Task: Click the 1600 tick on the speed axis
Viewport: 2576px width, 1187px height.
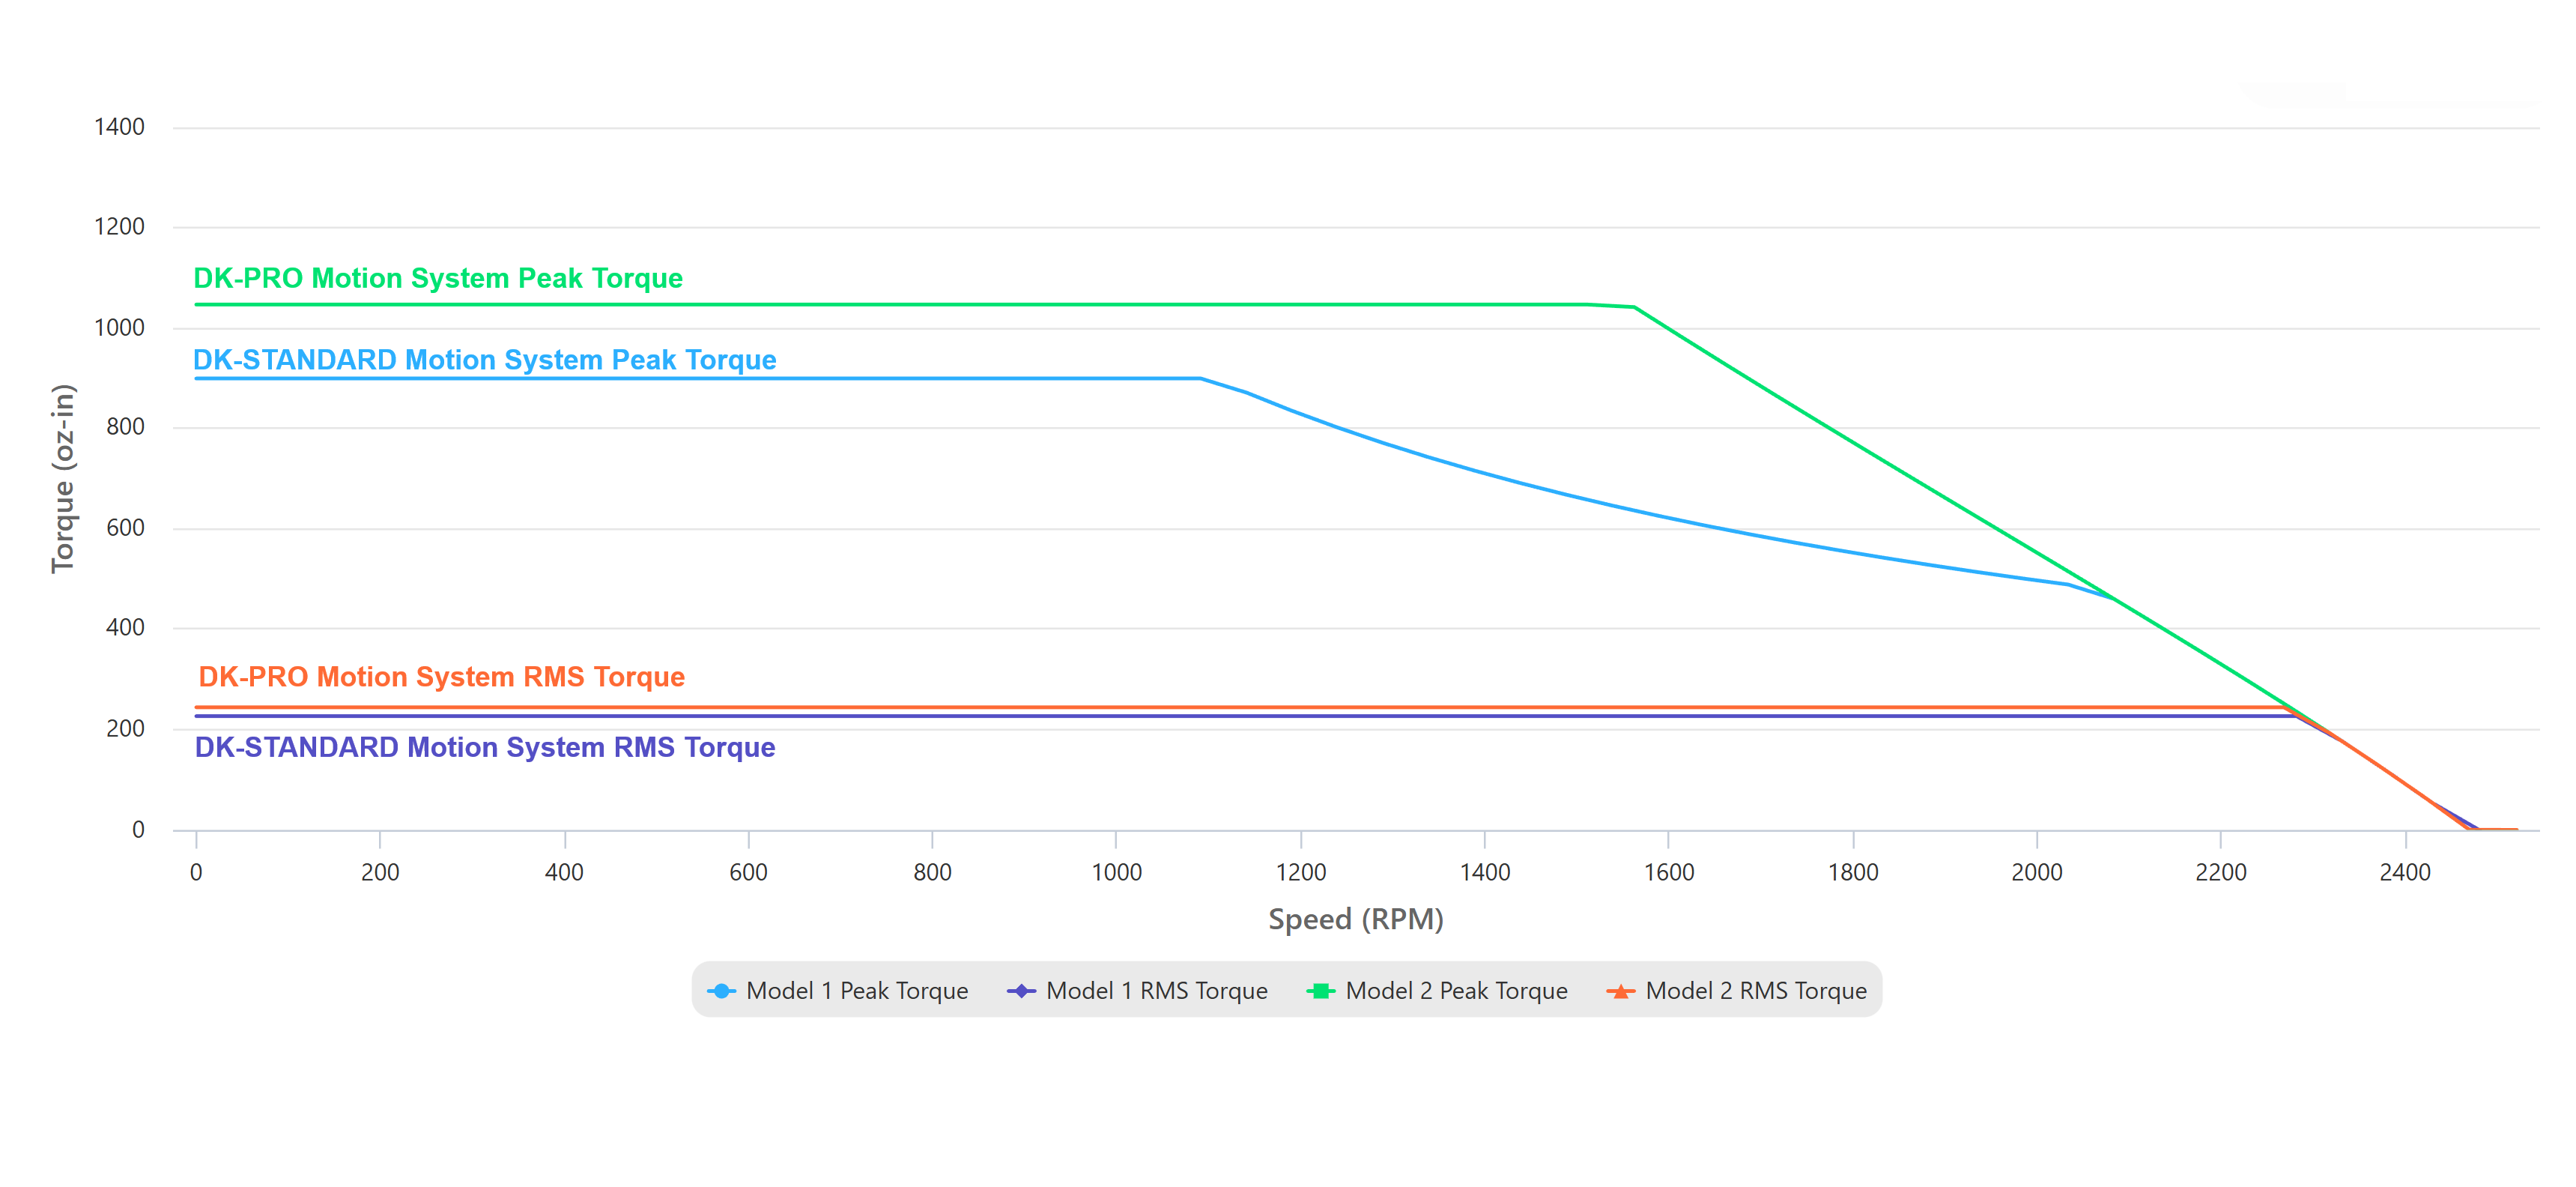Action: [x=1669, y=872]
